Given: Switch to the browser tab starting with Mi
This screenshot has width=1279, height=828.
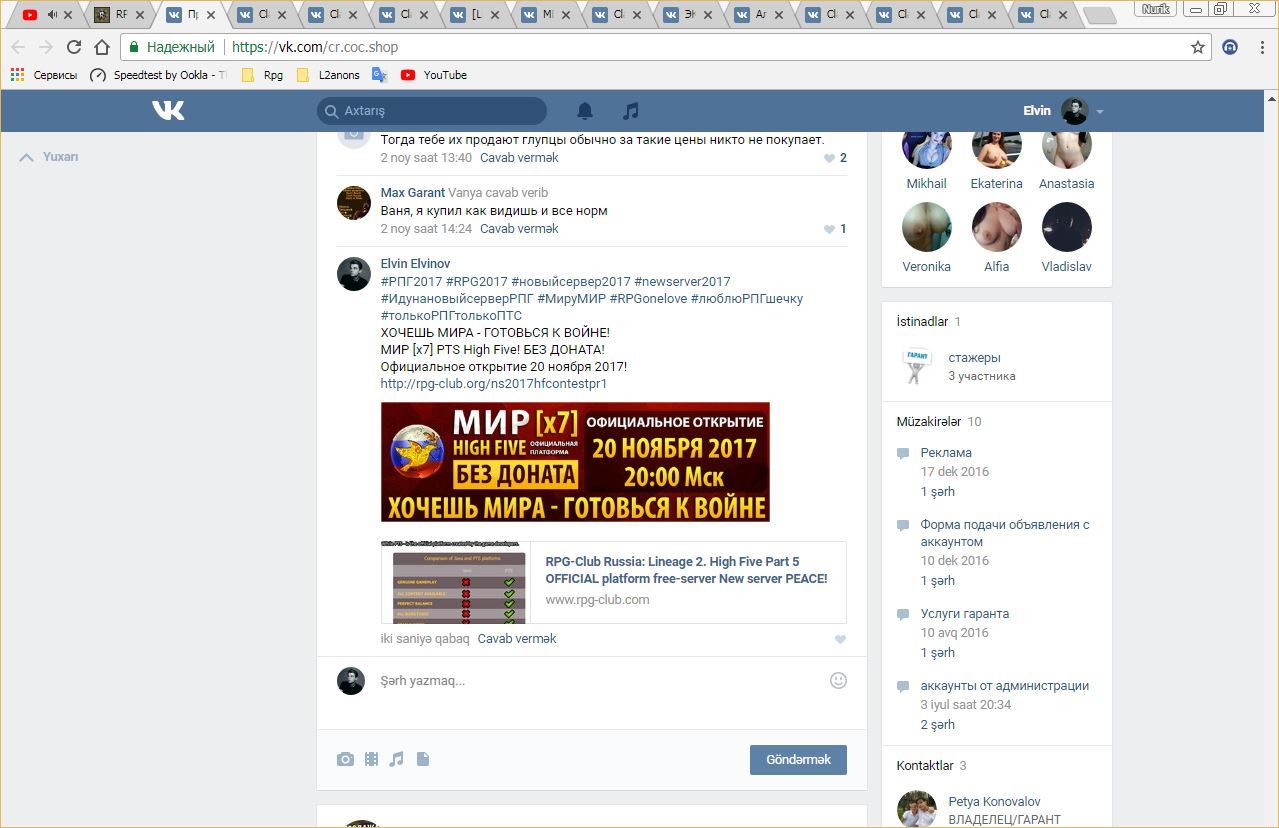Looking at the screenshot, I should [547, 15].
